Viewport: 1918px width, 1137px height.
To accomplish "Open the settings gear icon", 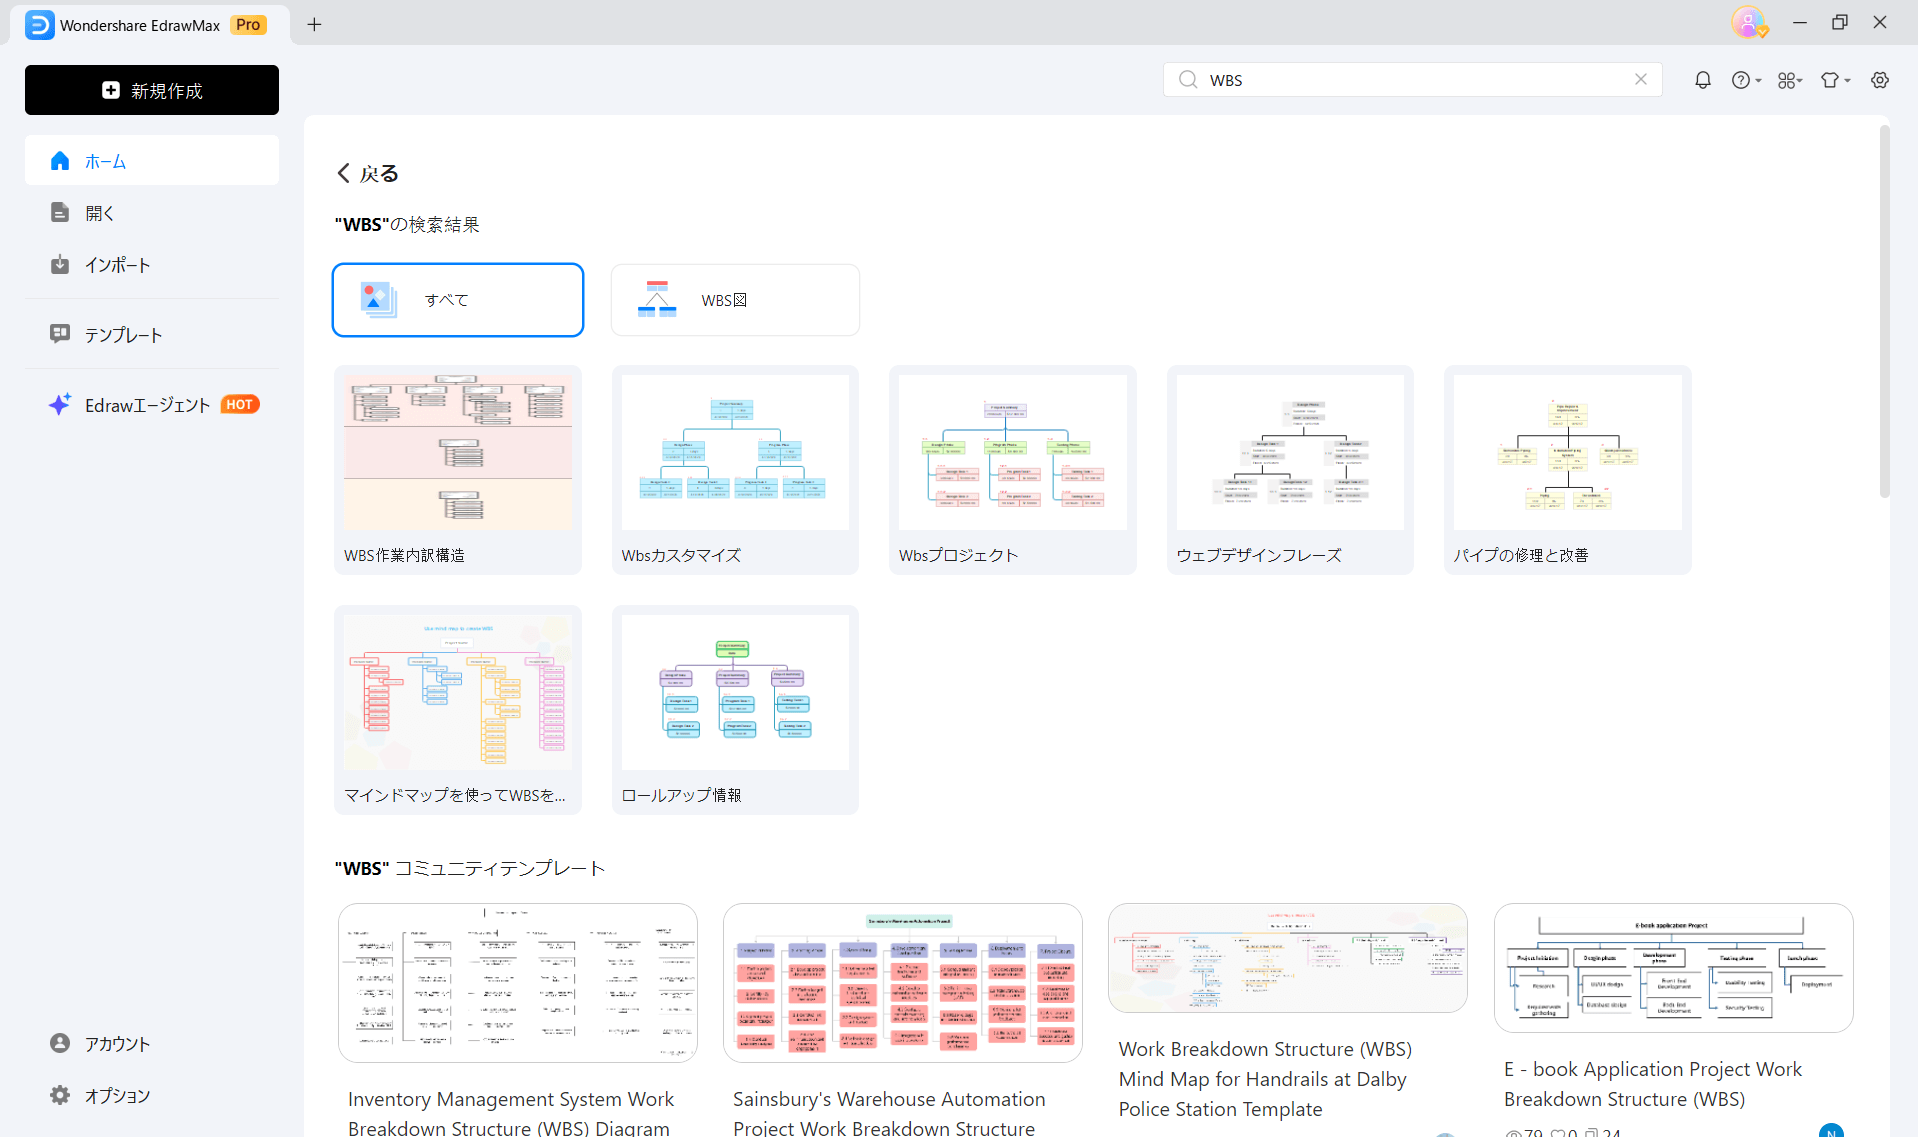I will (1880, 80).
